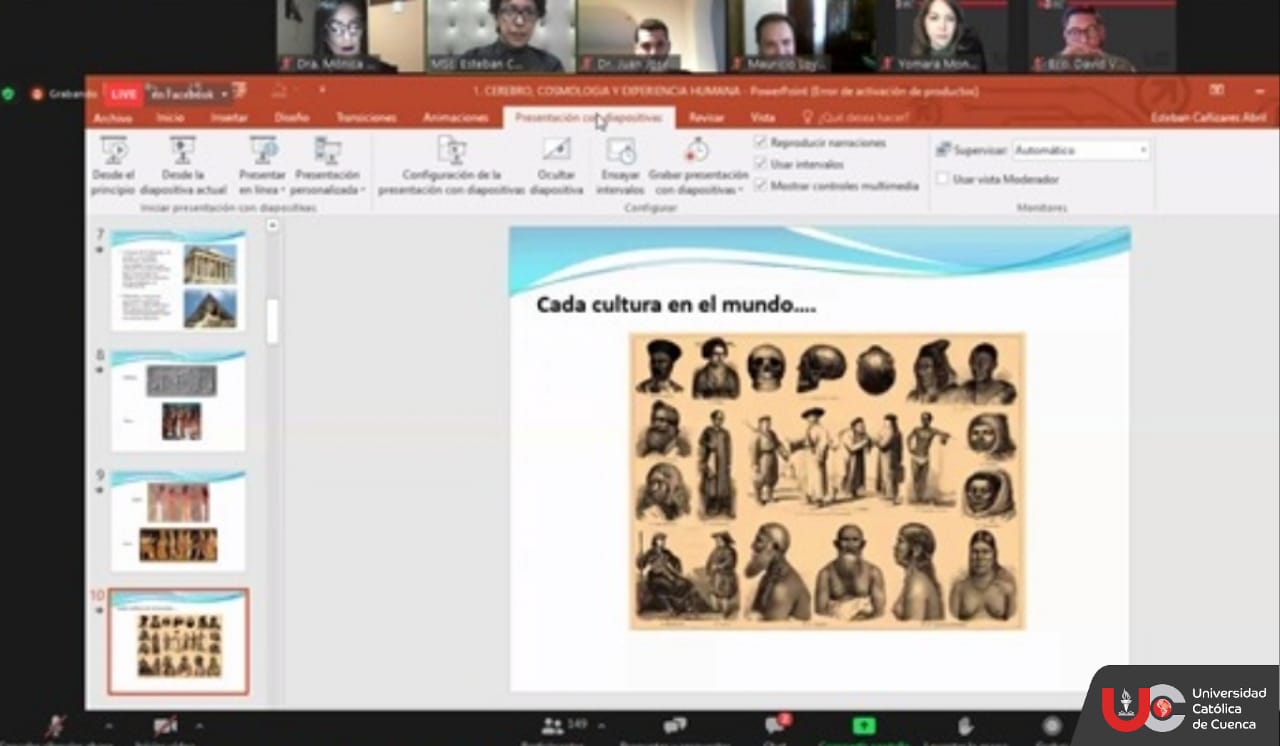
Task: Expand Grabar presentación con diapositivas dropdown arrow
Action: 740,190
